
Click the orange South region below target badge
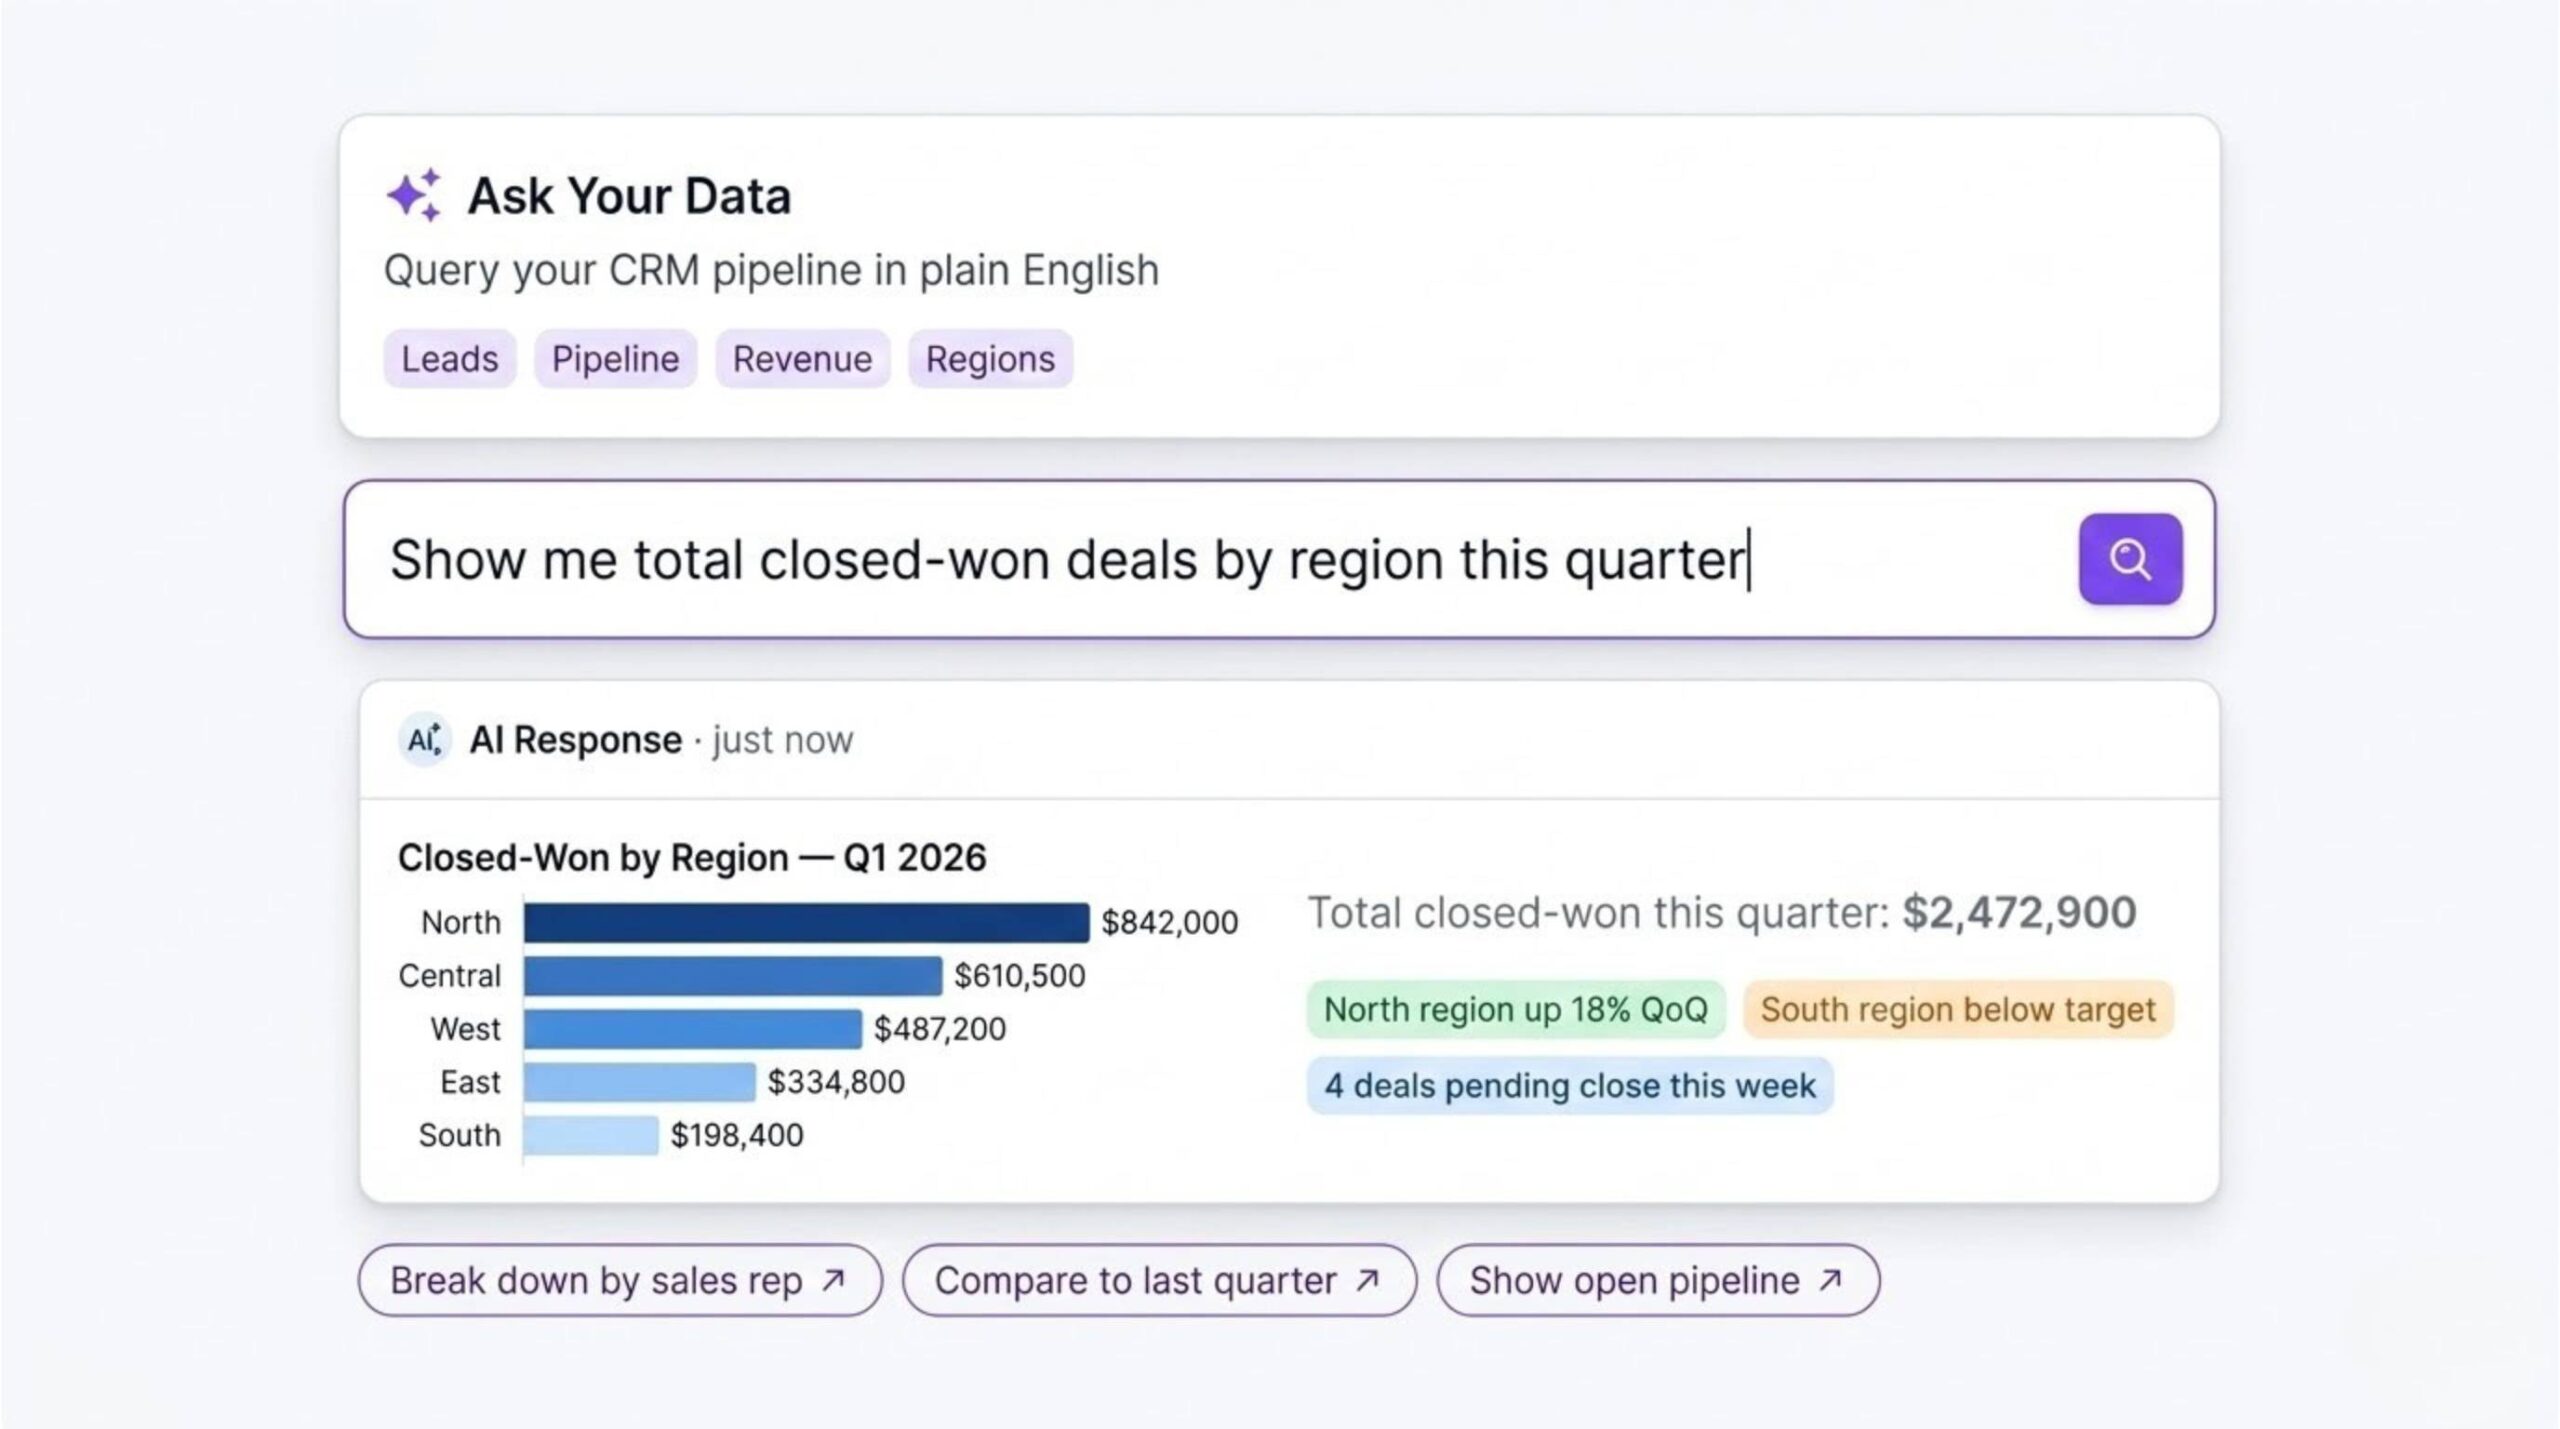pyautogui.click(x=1957, y=1009)
